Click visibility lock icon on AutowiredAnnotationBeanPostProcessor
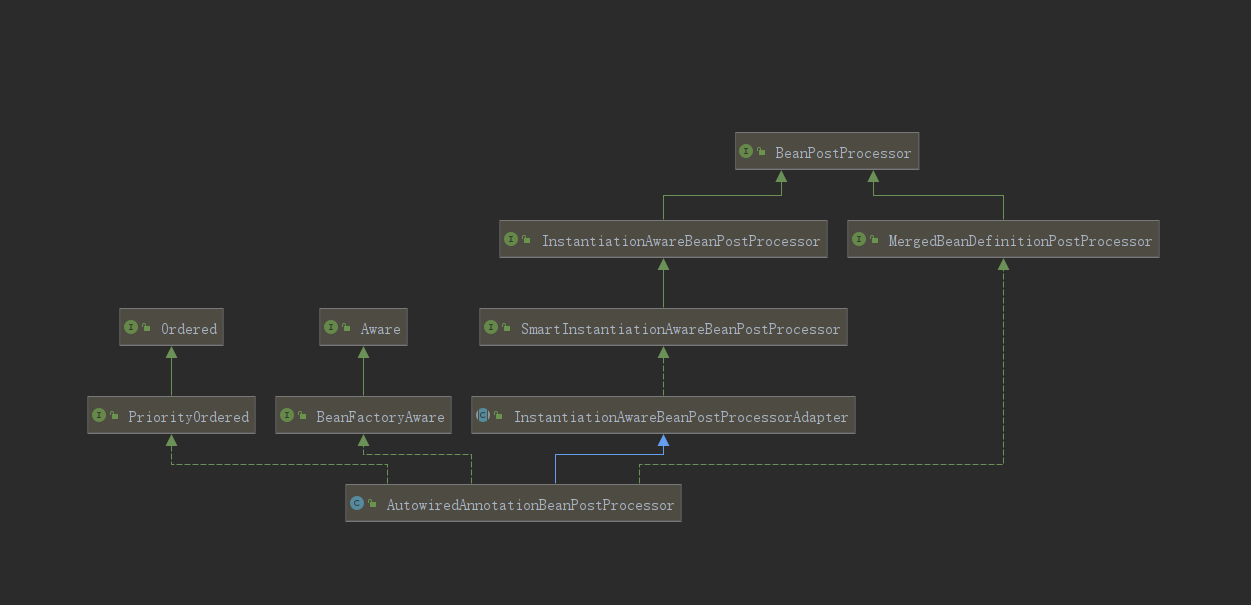 372,505
